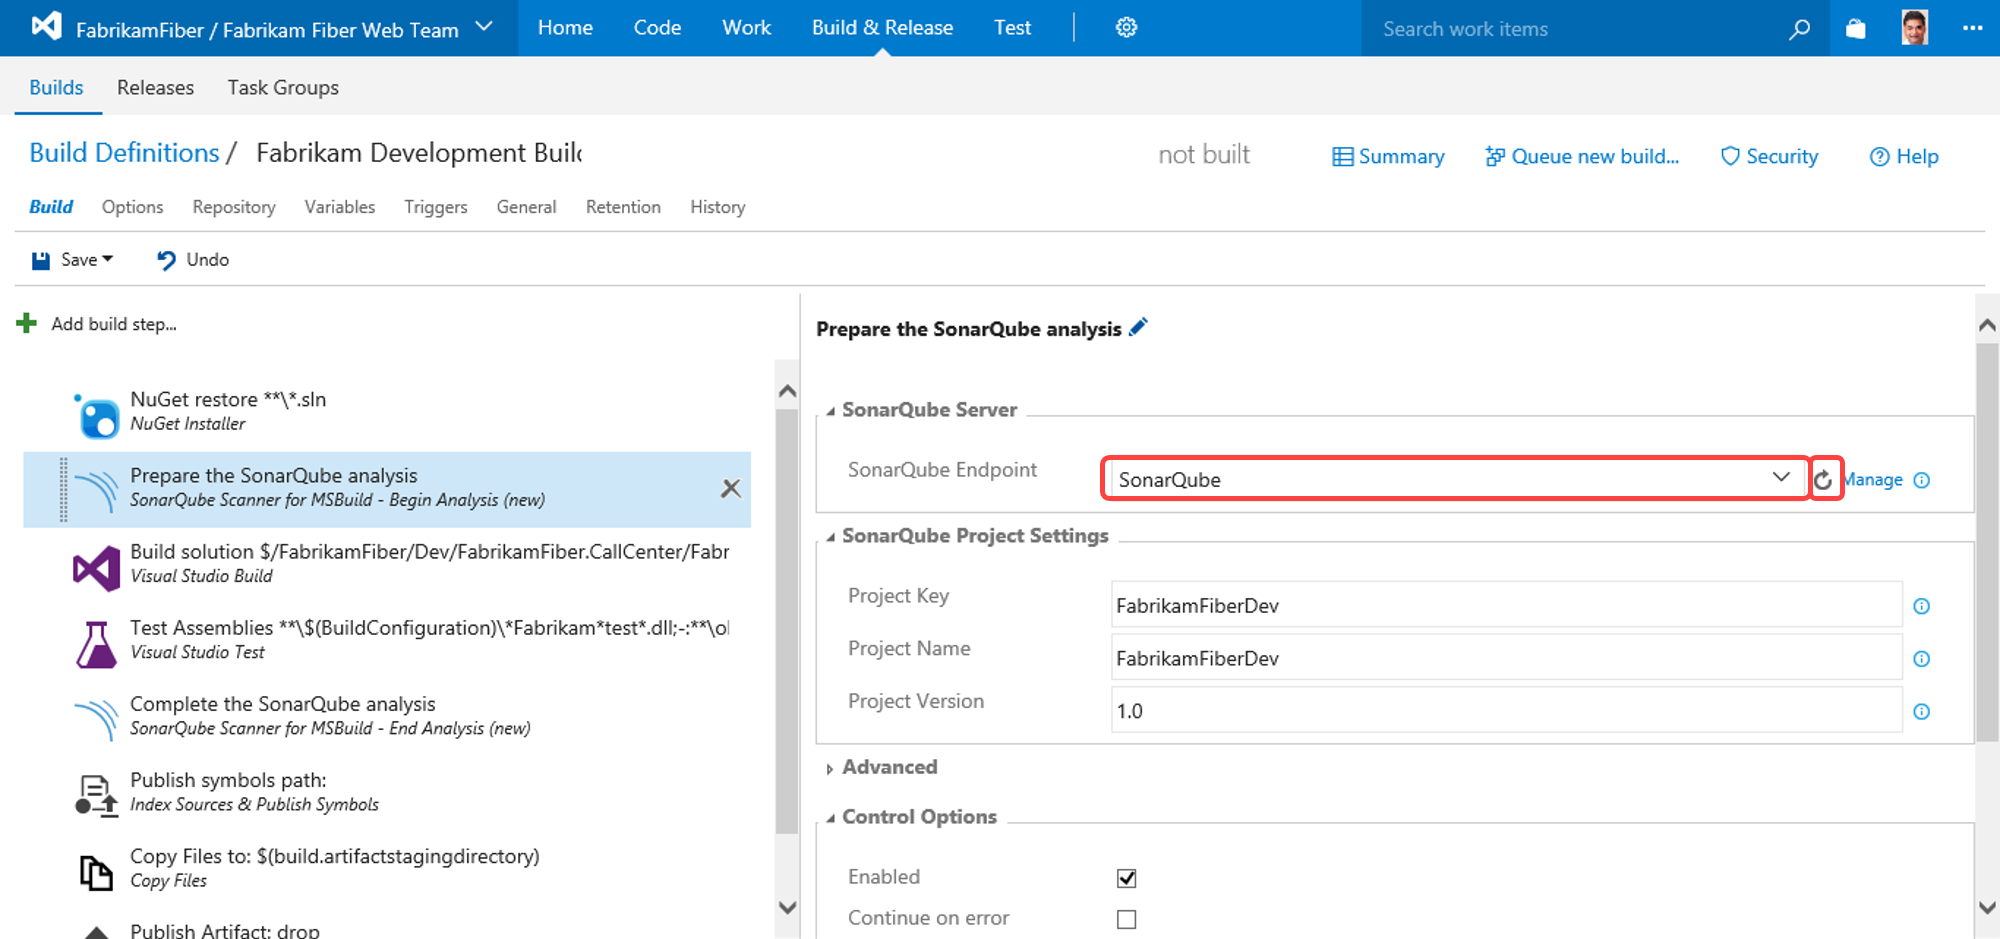The width and height of the screenshot is (2000, 939).
Task: Click the Visual Studio logo icon
Action: 46,26
